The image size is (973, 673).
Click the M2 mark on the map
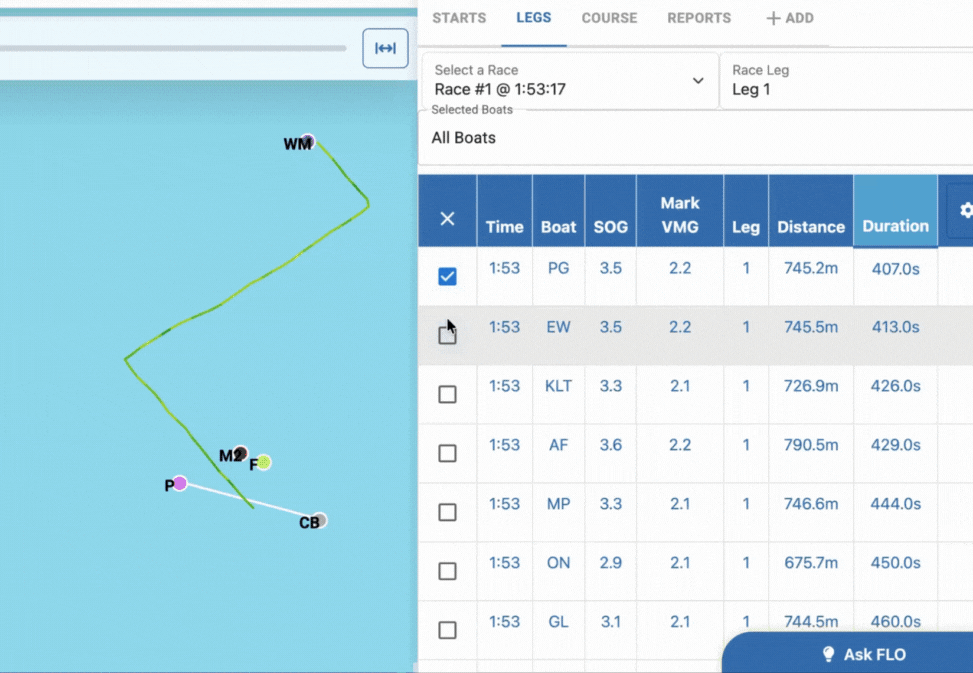[x=240, y=454]
